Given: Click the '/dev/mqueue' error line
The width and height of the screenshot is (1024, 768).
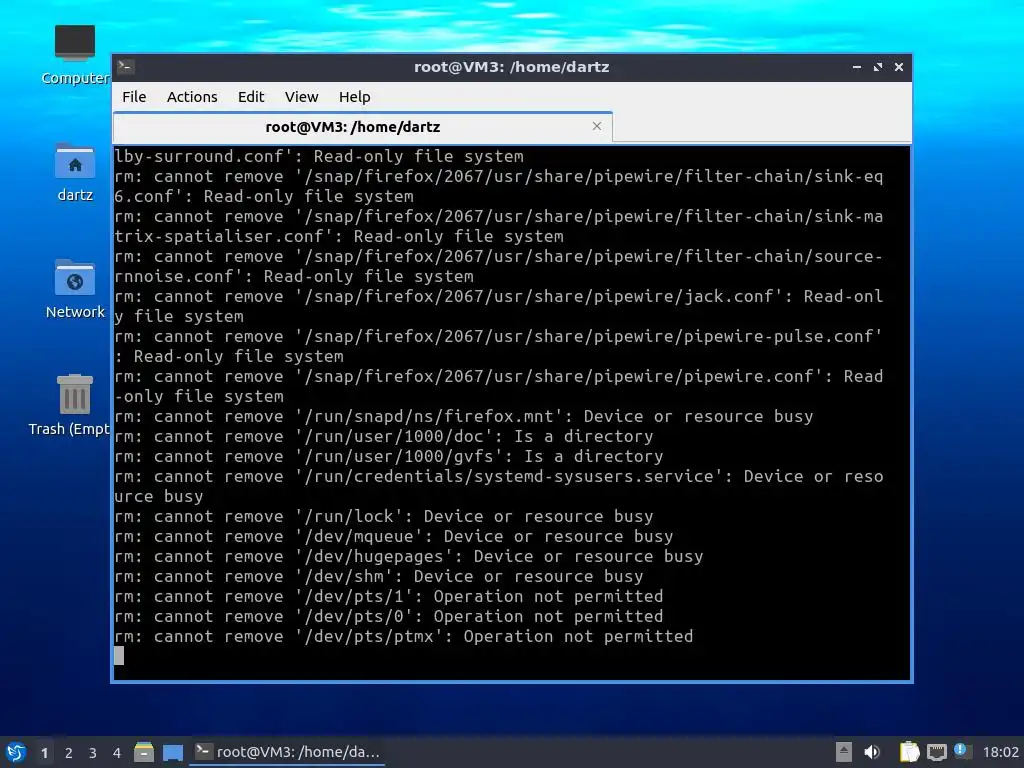Looking at the screenshot, I should point(394,536).
